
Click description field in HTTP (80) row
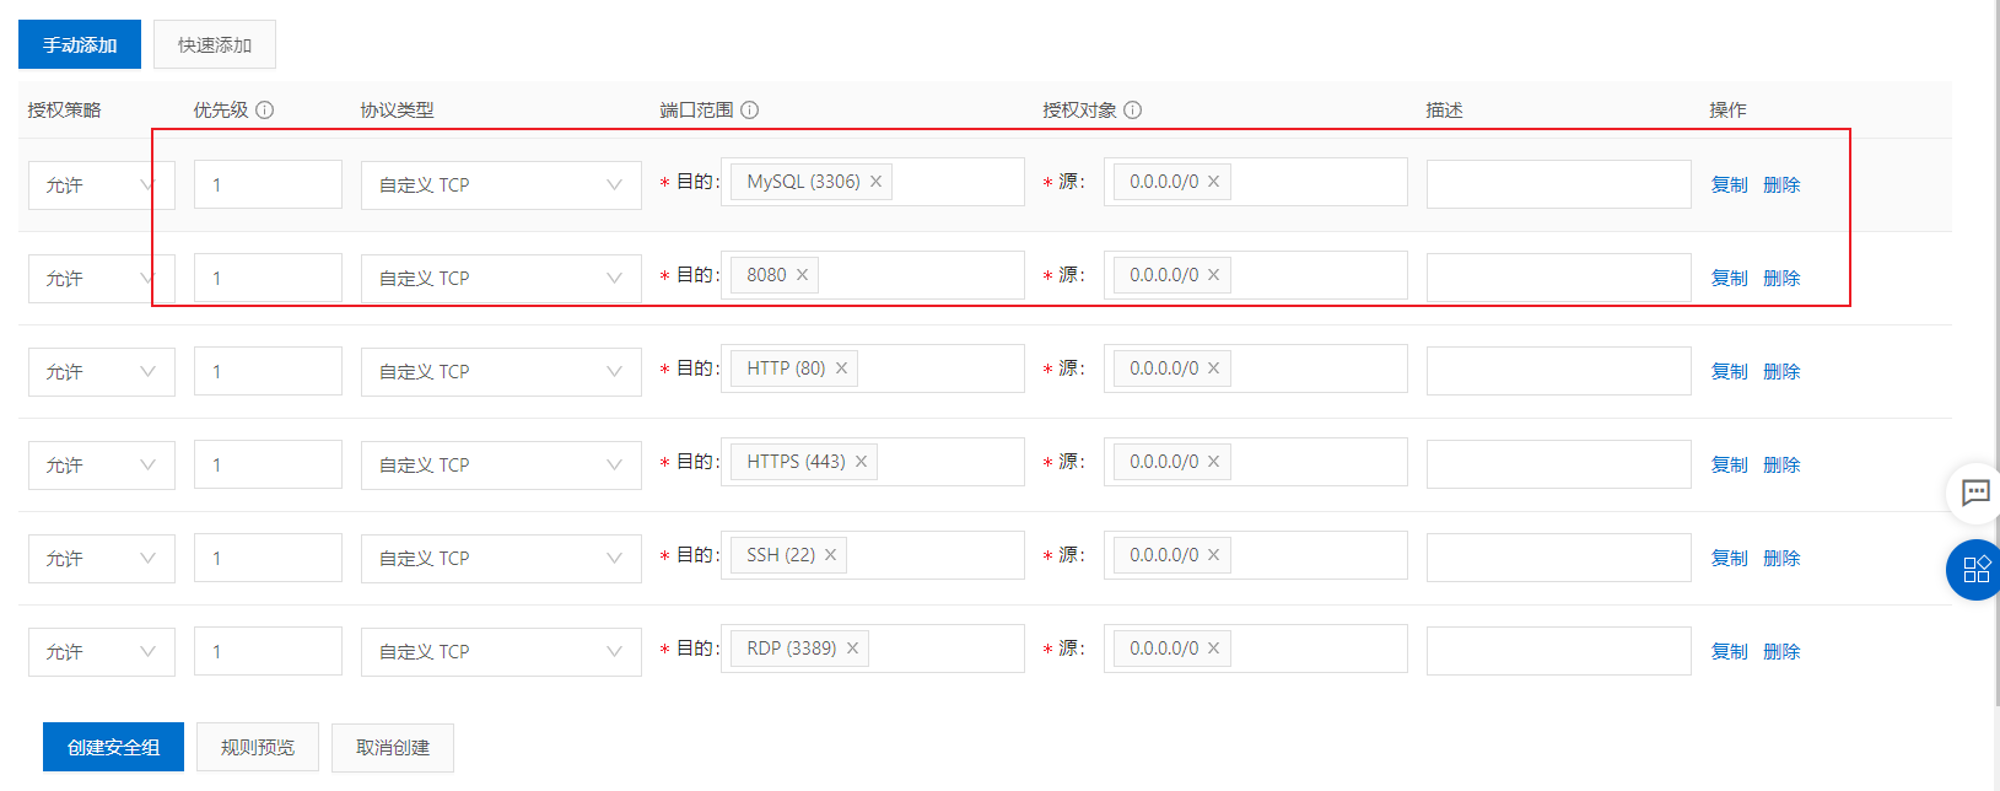coord(1559,372)
